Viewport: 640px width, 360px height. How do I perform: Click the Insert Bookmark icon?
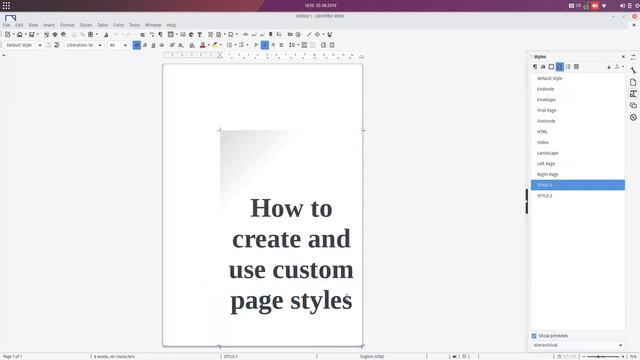coord(270,35)
